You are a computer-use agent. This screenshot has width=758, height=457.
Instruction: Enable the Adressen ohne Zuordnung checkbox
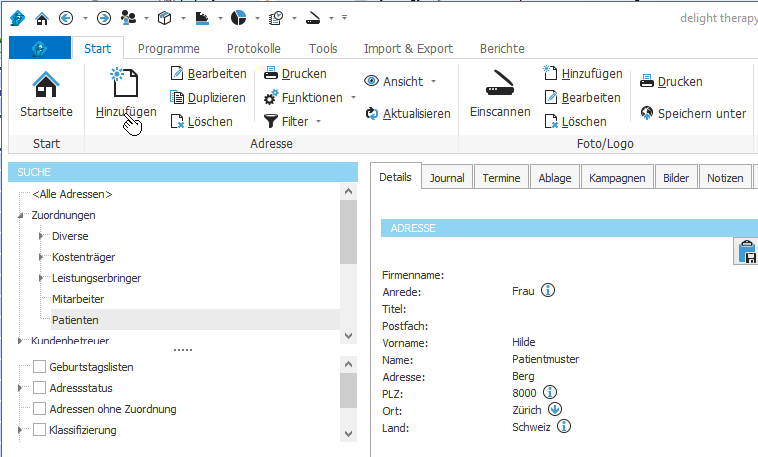pyautogui.click(x=40, y=409)
